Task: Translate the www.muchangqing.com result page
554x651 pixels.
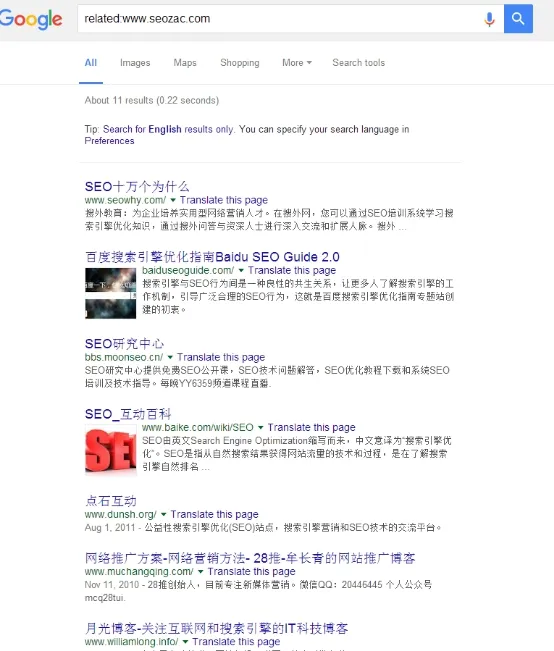Action: coord(252,572)
